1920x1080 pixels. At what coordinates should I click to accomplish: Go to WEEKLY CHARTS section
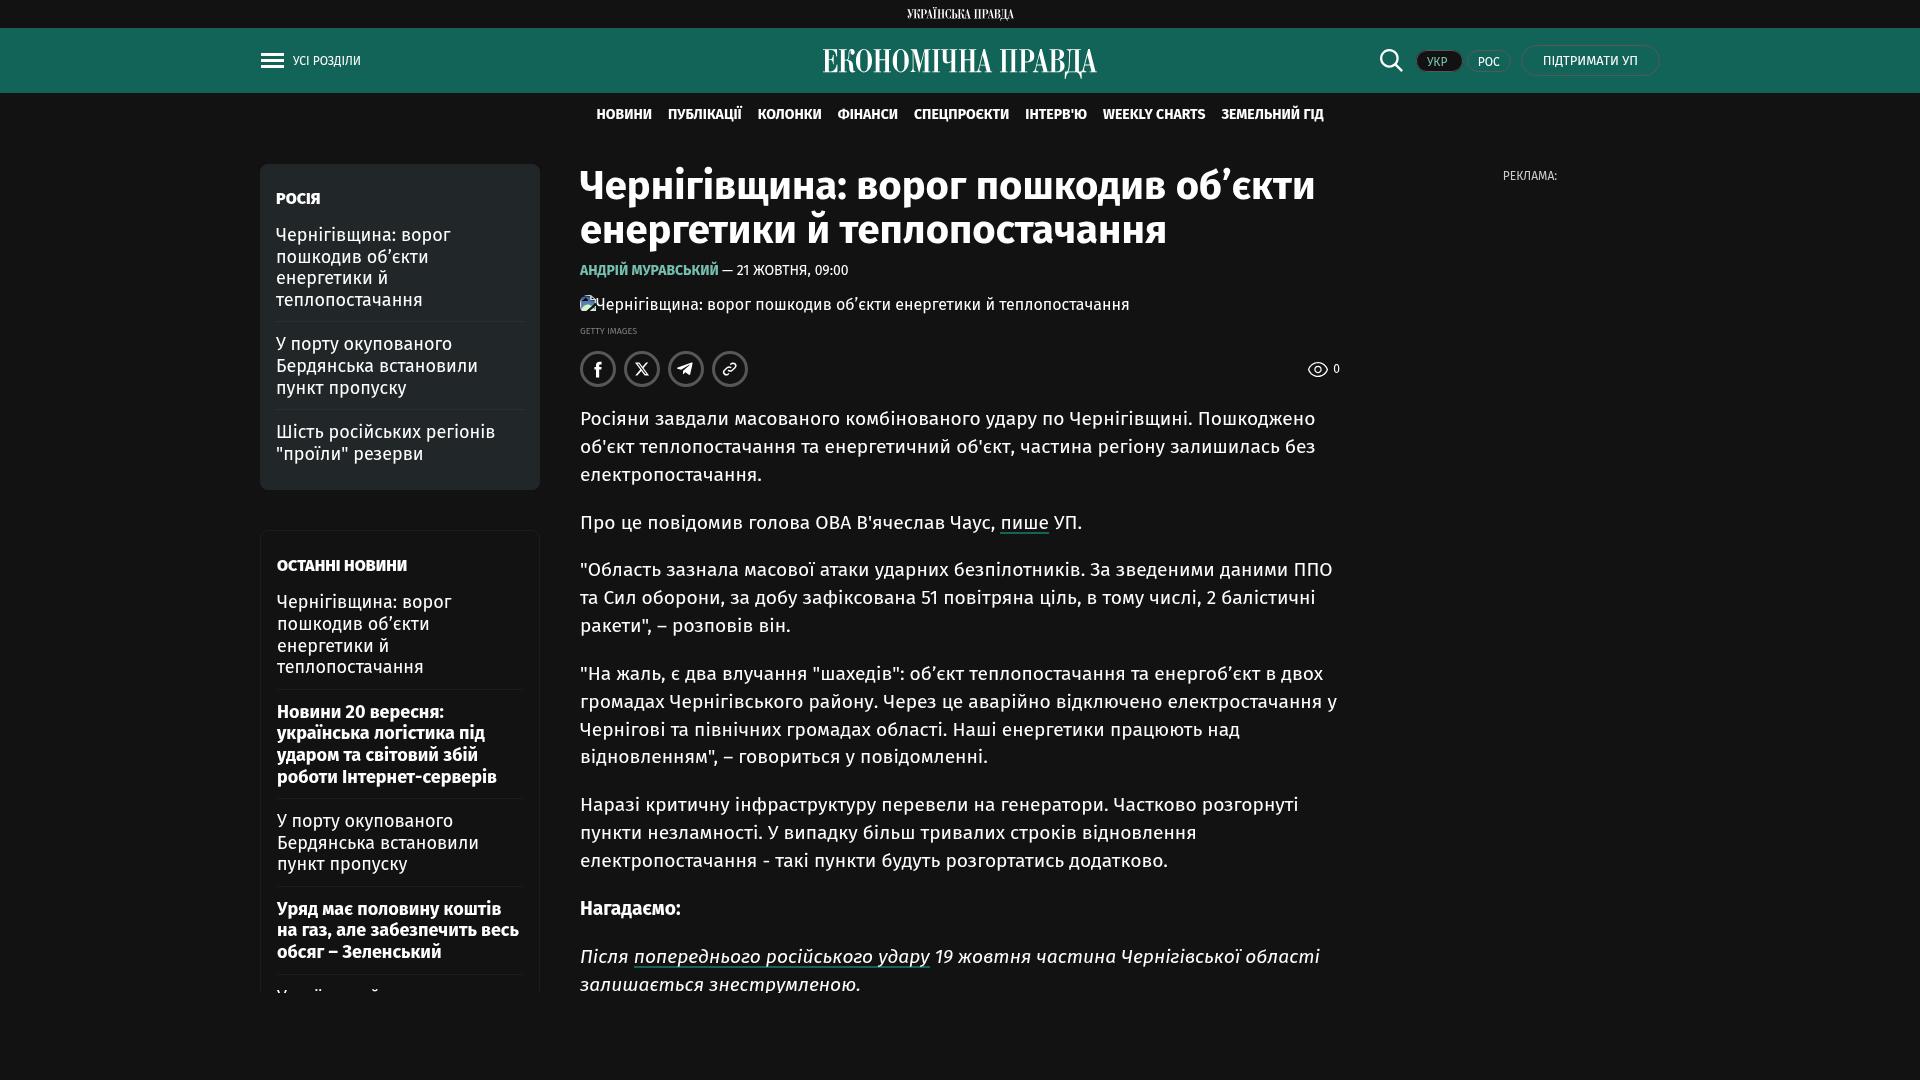[x=1153, y=115]
